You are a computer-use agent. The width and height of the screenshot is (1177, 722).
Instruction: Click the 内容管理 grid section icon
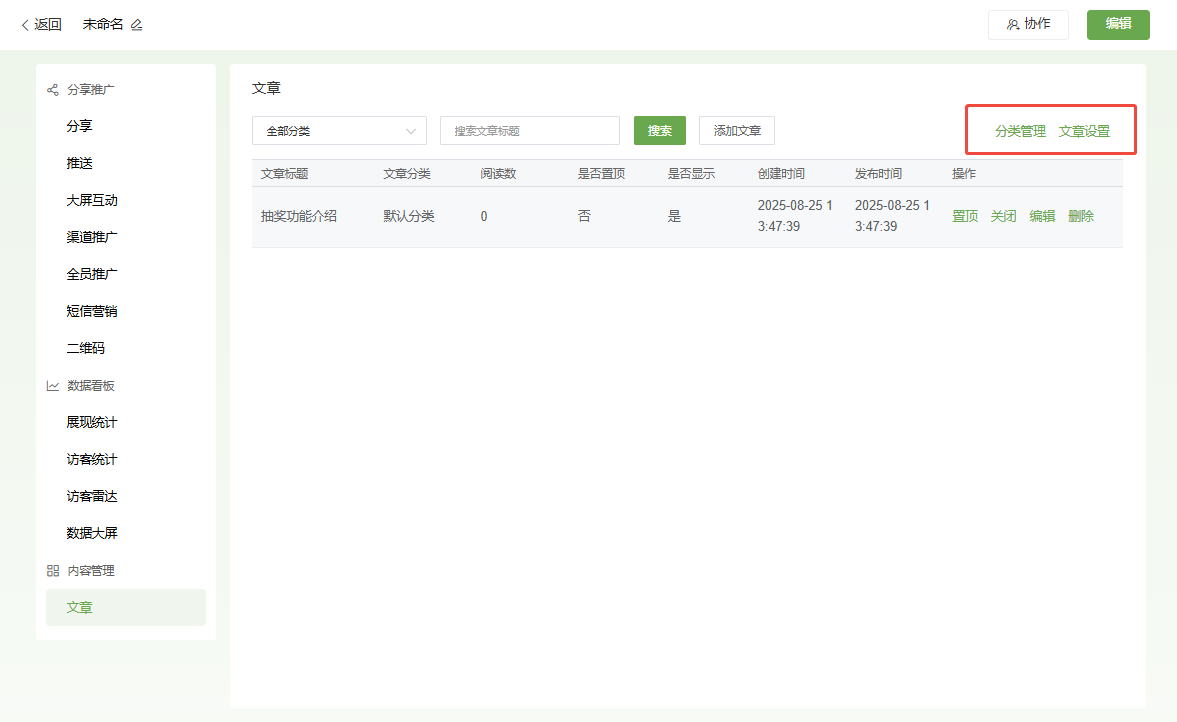coord(53,571)
